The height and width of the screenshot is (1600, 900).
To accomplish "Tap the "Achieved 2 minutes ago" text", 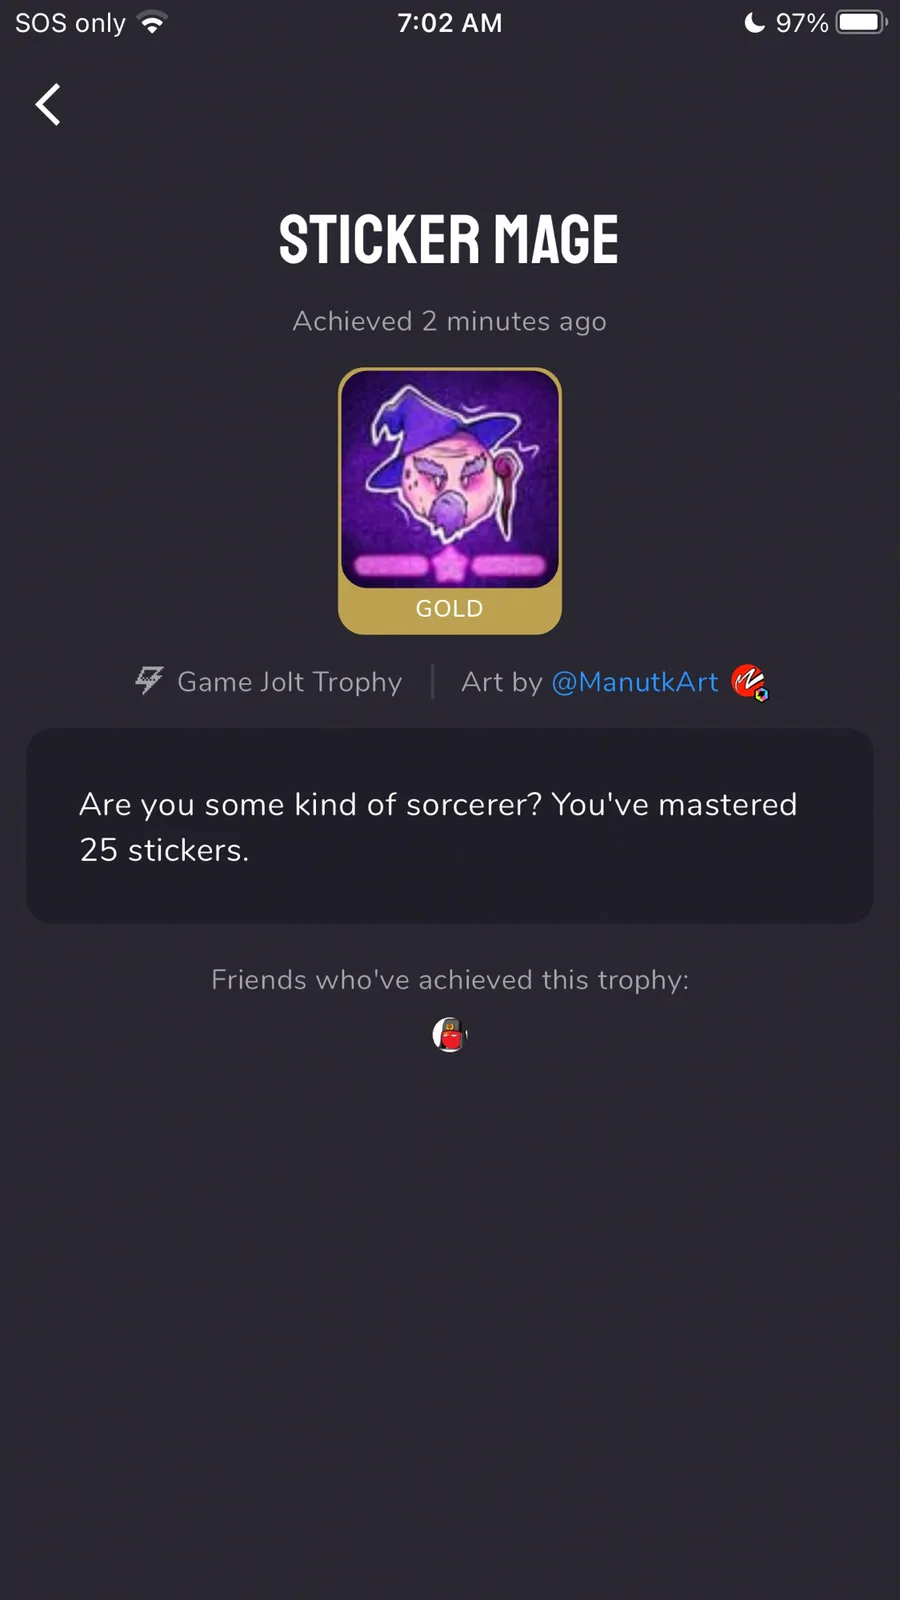I will pos(449,322).
